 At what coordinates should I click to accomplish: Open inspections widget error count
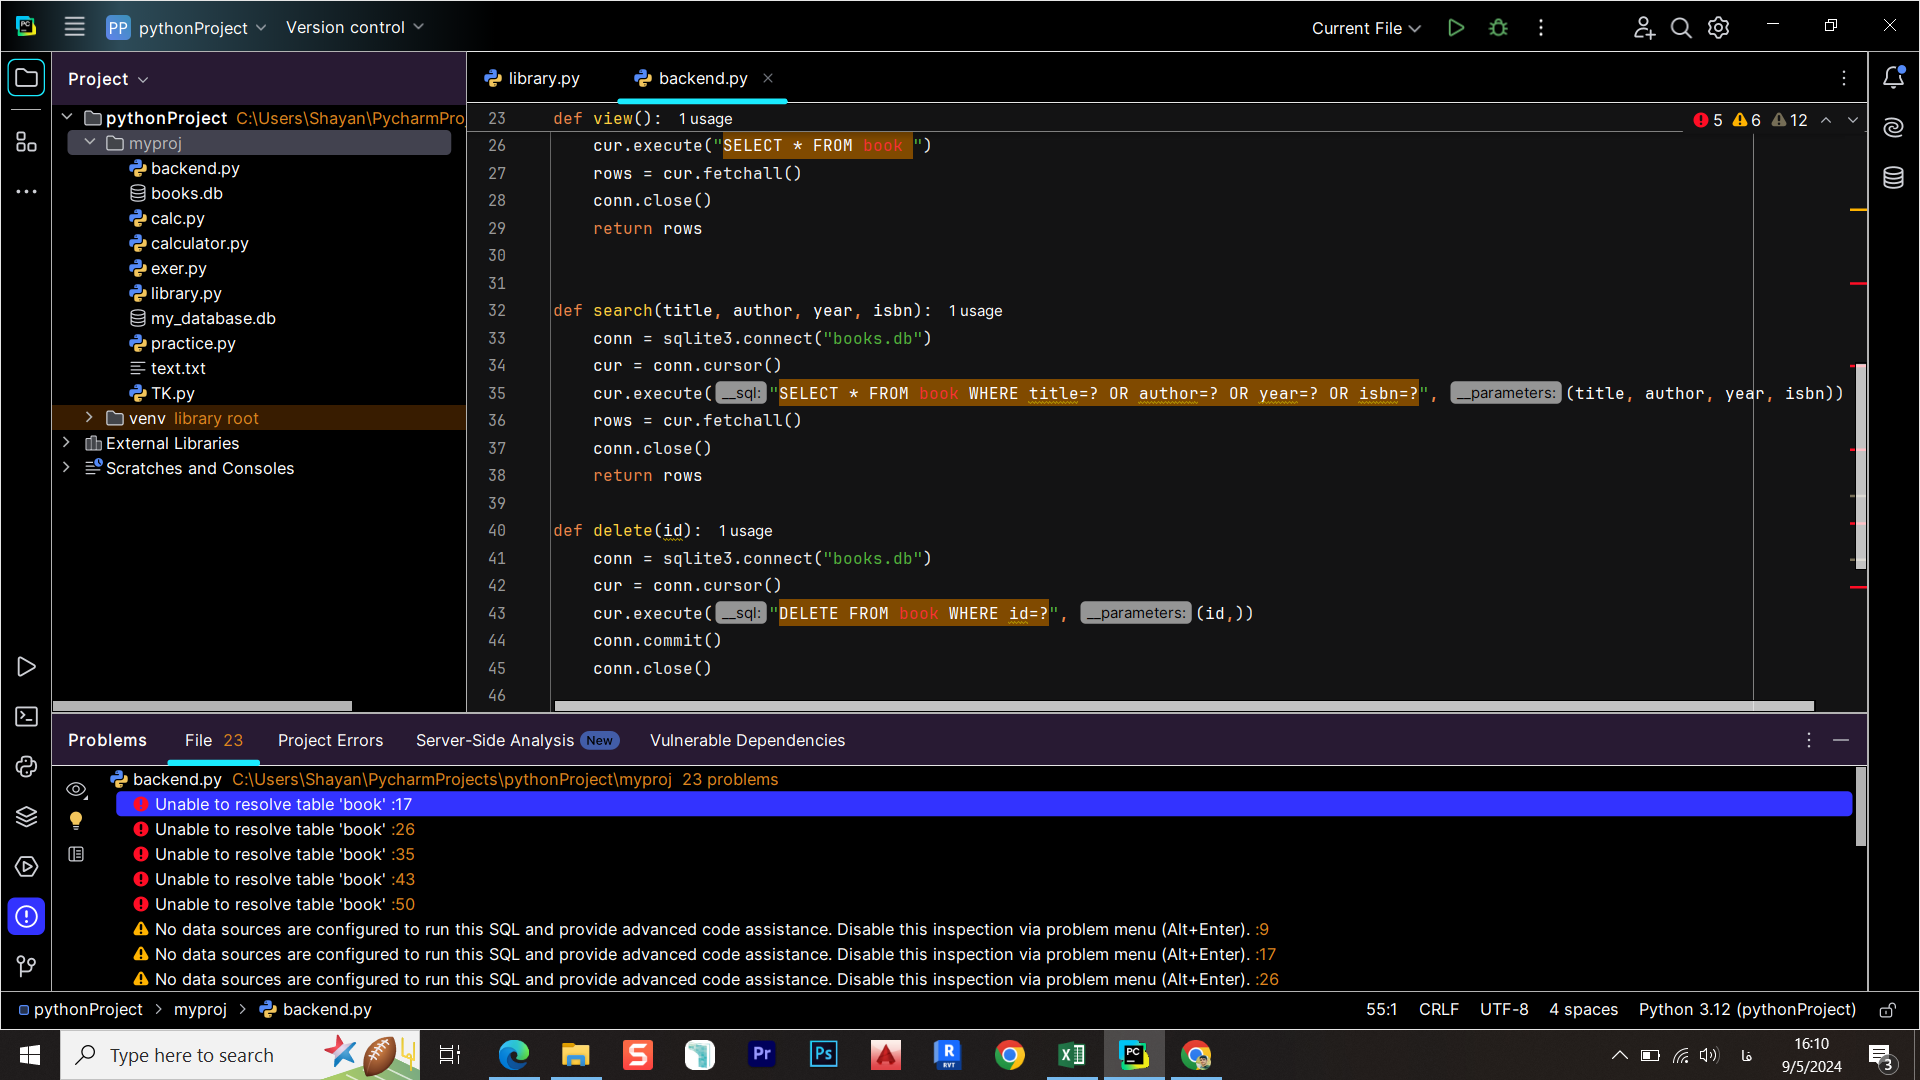point(1708,120)
